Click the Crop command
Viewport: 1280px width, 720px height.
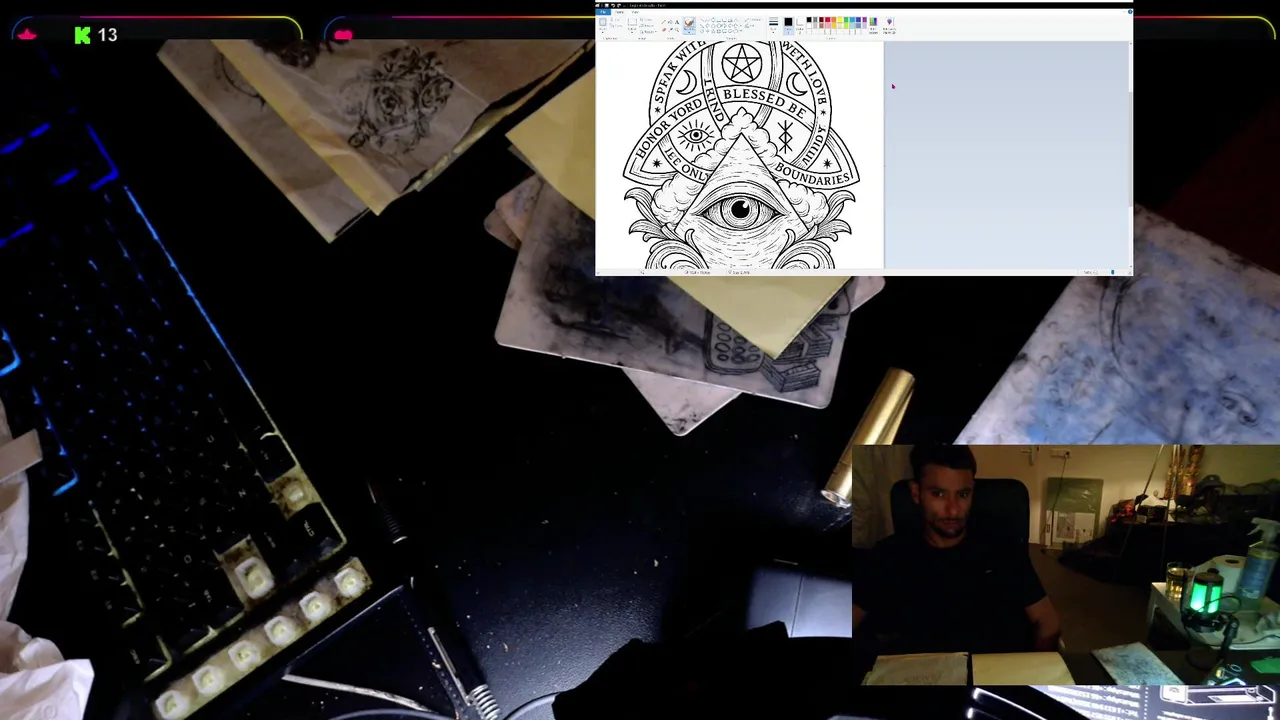(648, 20)
